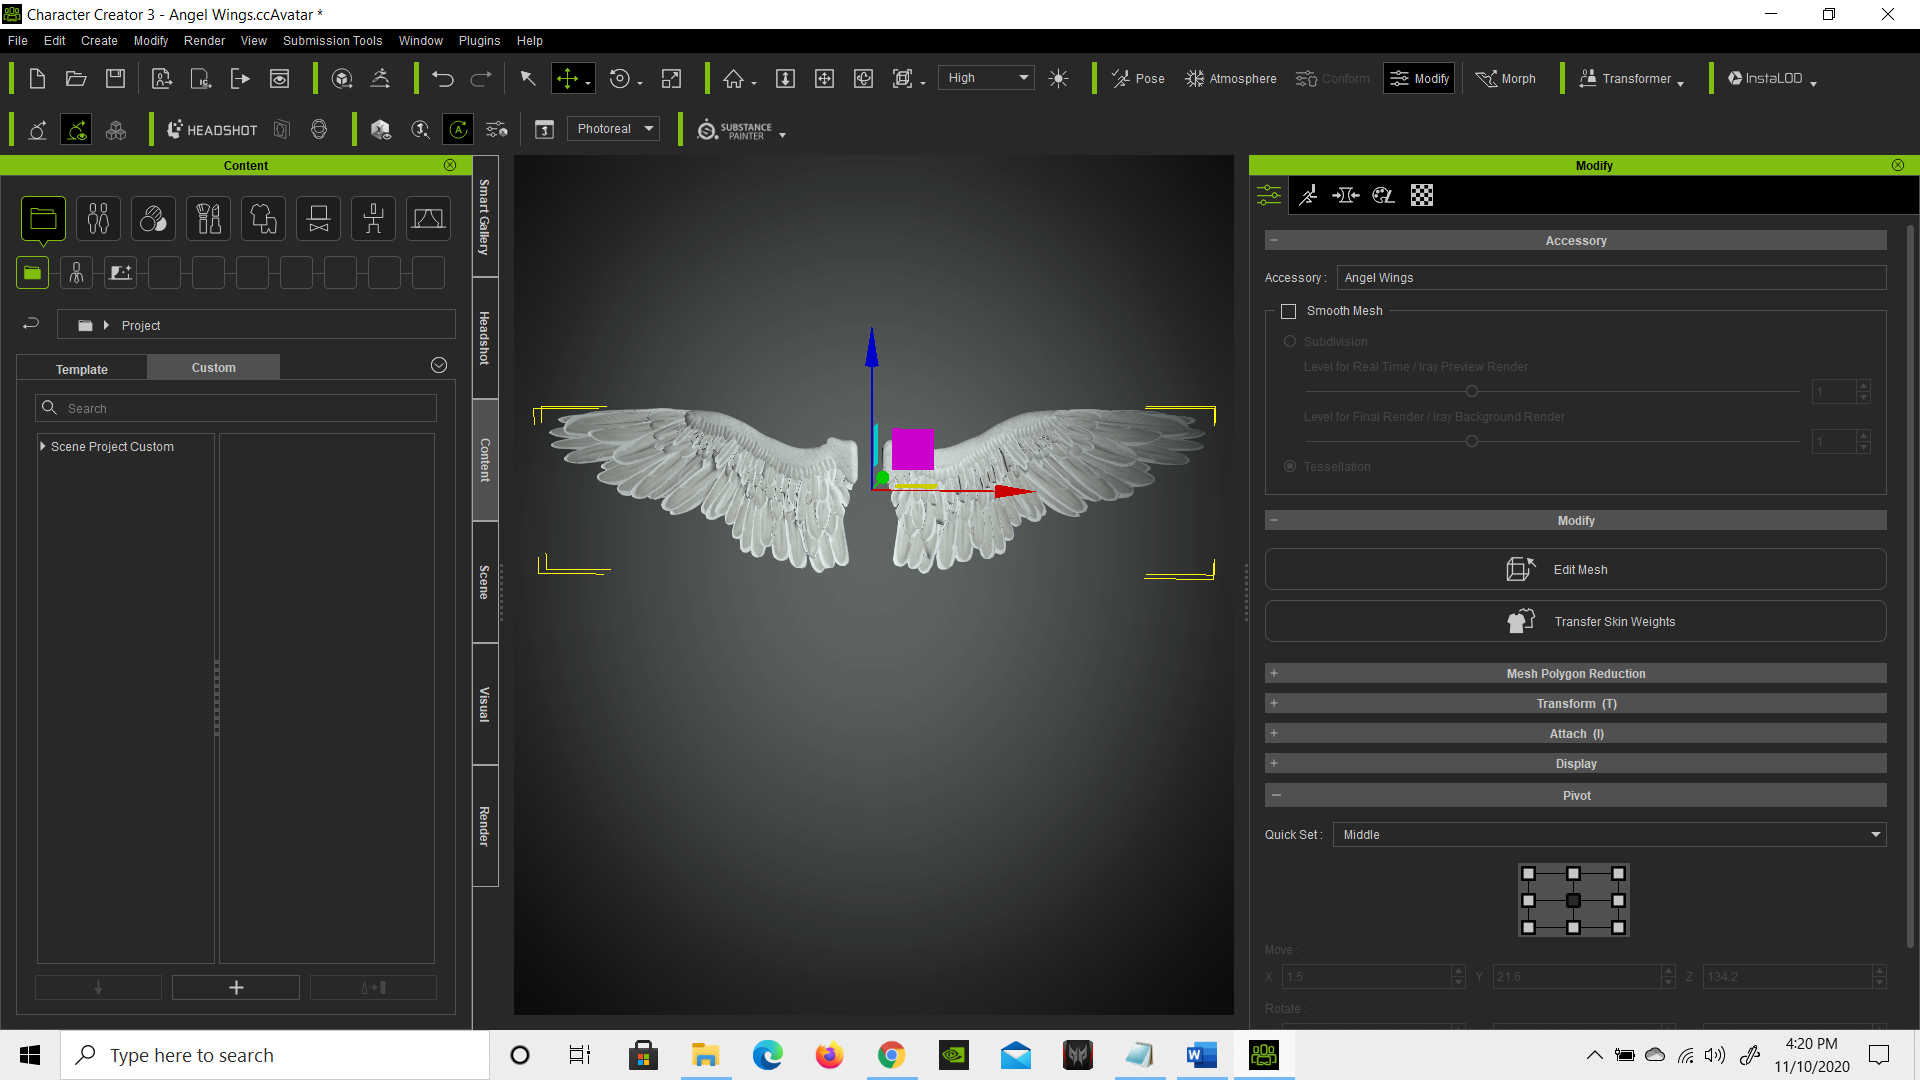Close the Modify panel
This screenshot has height=1080, width=1920.
point(1898,165)
